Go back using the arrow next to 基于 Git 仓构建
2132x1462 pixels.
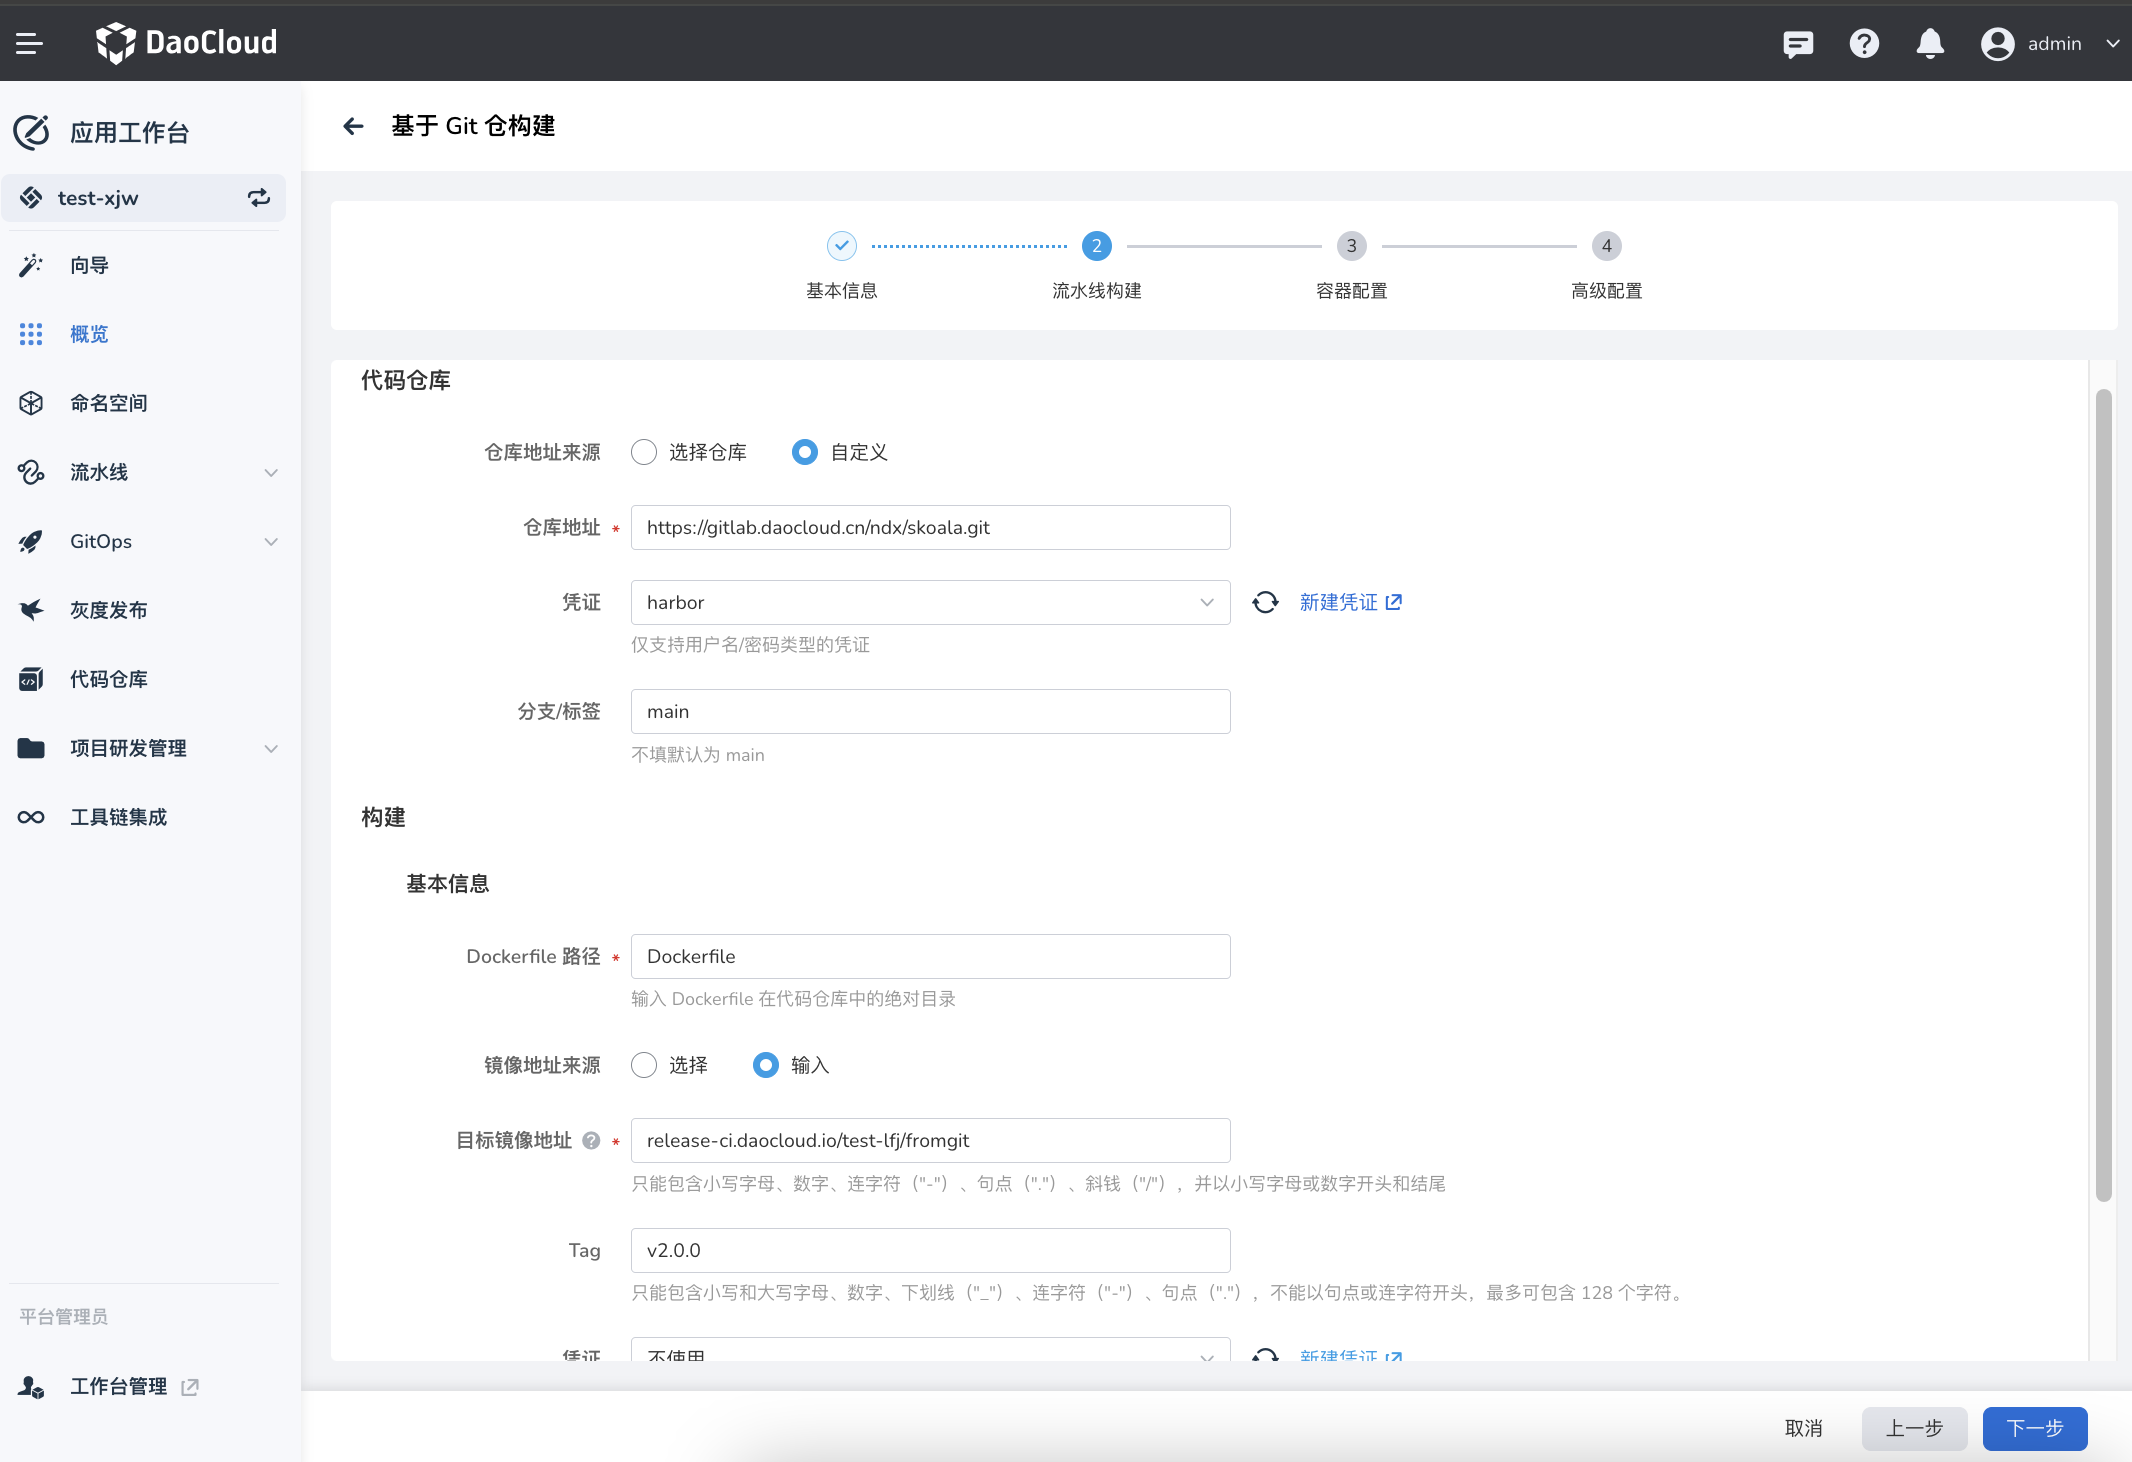click(354, 126)
